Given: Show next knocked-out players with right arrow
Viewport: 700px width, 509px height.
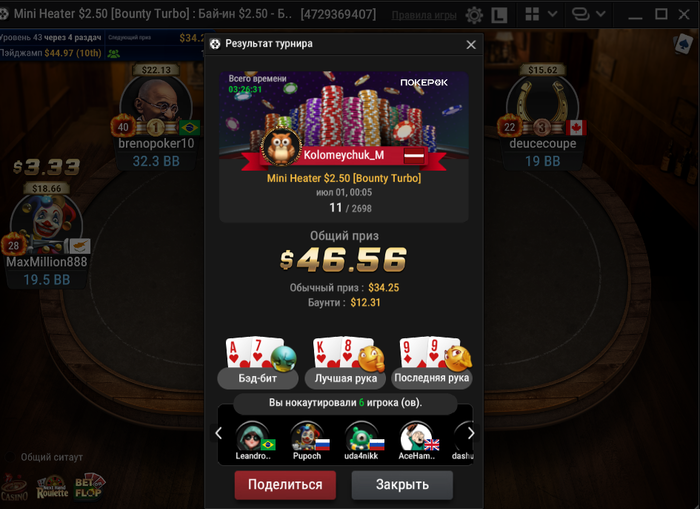Looking at the screenshot, I should tap(471, 433).
